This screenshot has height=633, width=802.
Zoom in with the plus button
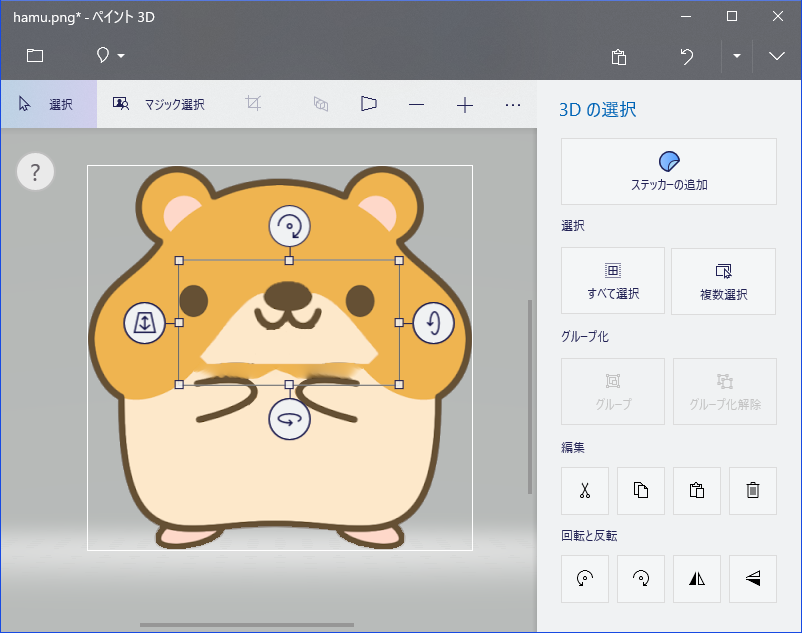click(x=464, y=105)
